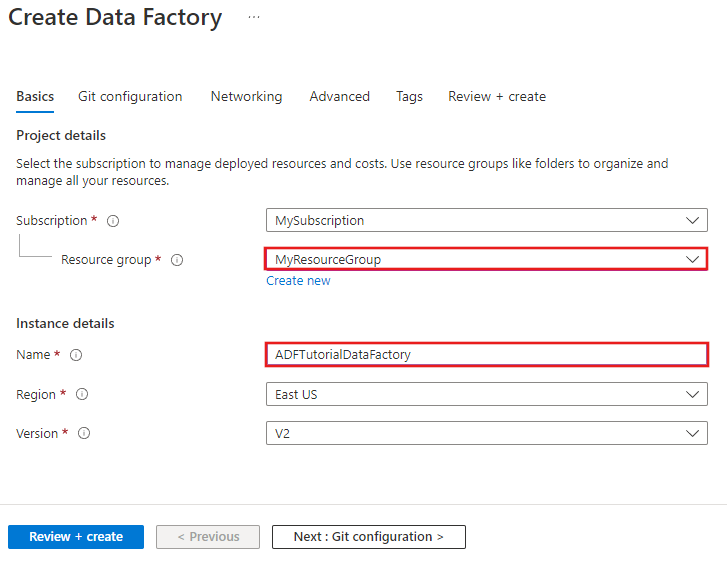Click the info icon next to Name
The height and width of the screenshot is (561, 727).
[x=76, y=355]
